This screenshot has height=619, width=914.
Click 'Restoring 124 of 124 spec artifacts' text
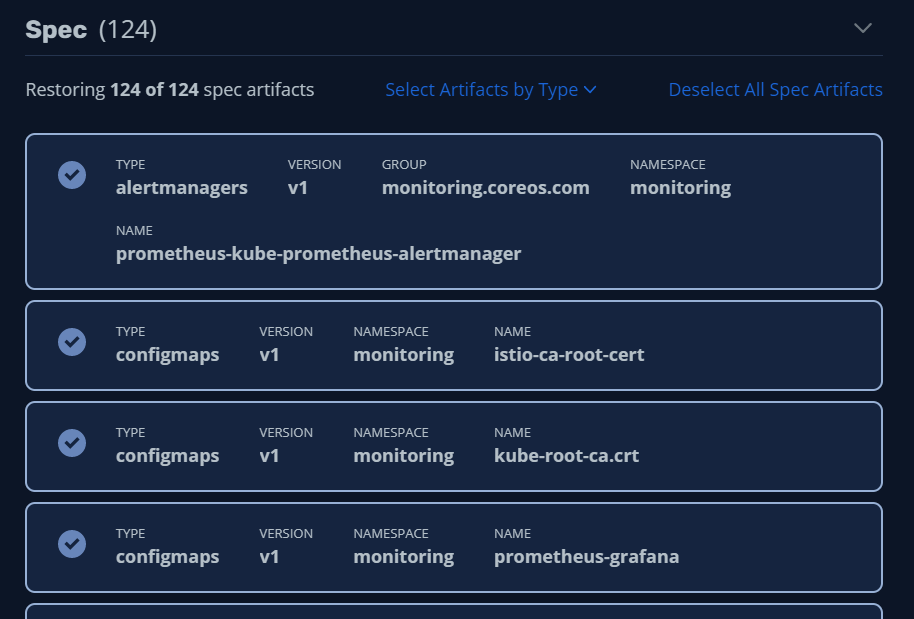click(170, 90)
